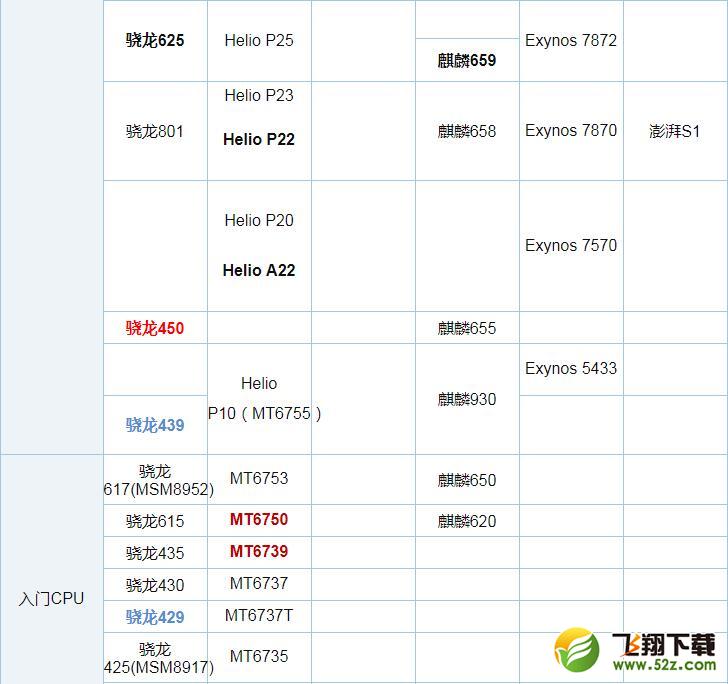Click the blue 骁龙429 entry
The height and width of the screenshot is (684, 728).
(x=155, y=617)
